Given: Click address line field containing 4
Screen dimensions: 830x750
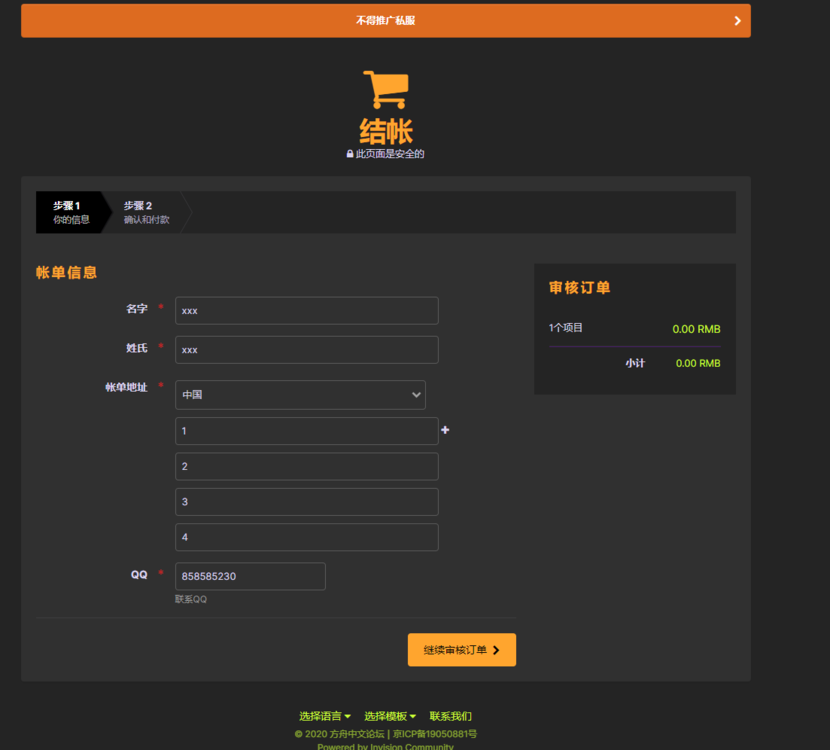Looking at the screenshot, I should [306, 537].
